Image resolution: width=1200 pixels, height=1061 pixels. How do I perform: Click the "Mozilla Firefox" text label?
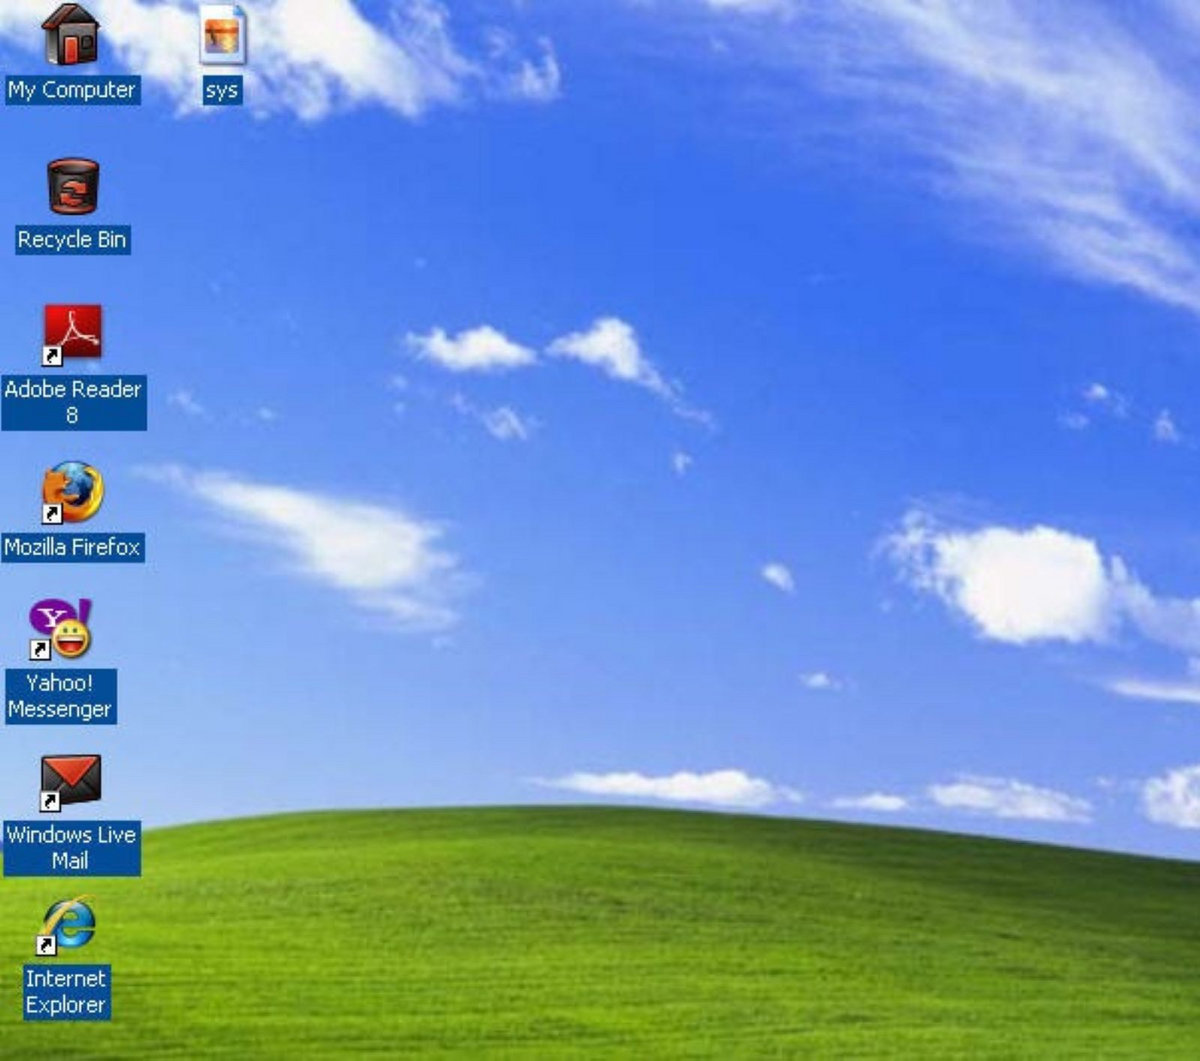tap(72, 547)
